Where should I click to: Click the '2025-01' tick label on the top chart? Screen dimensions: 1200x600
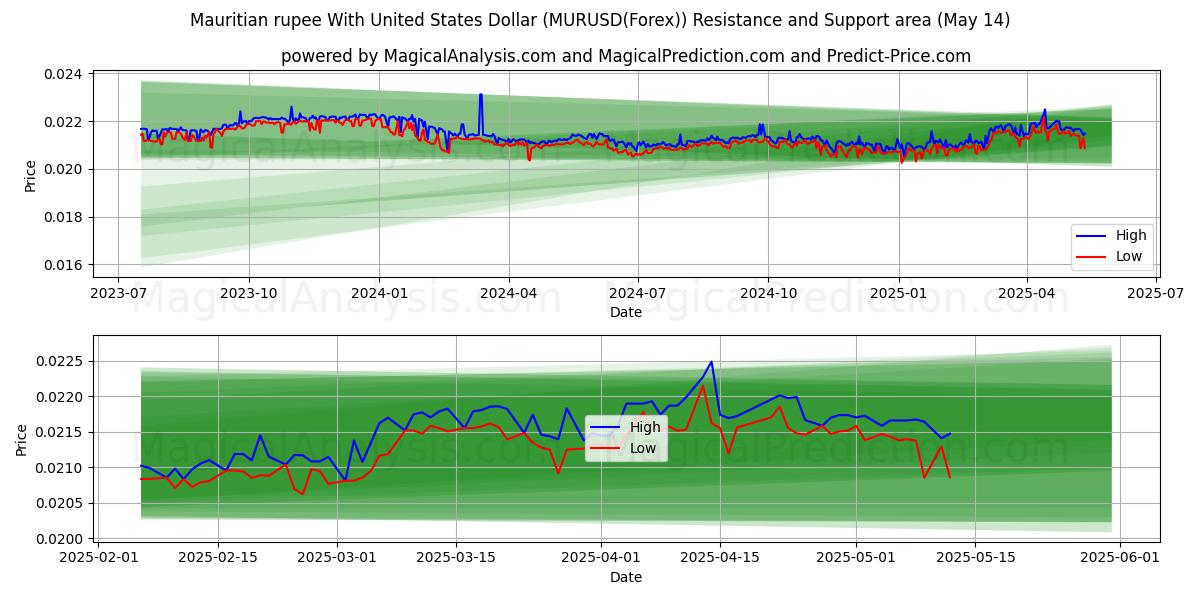[898, 294]
